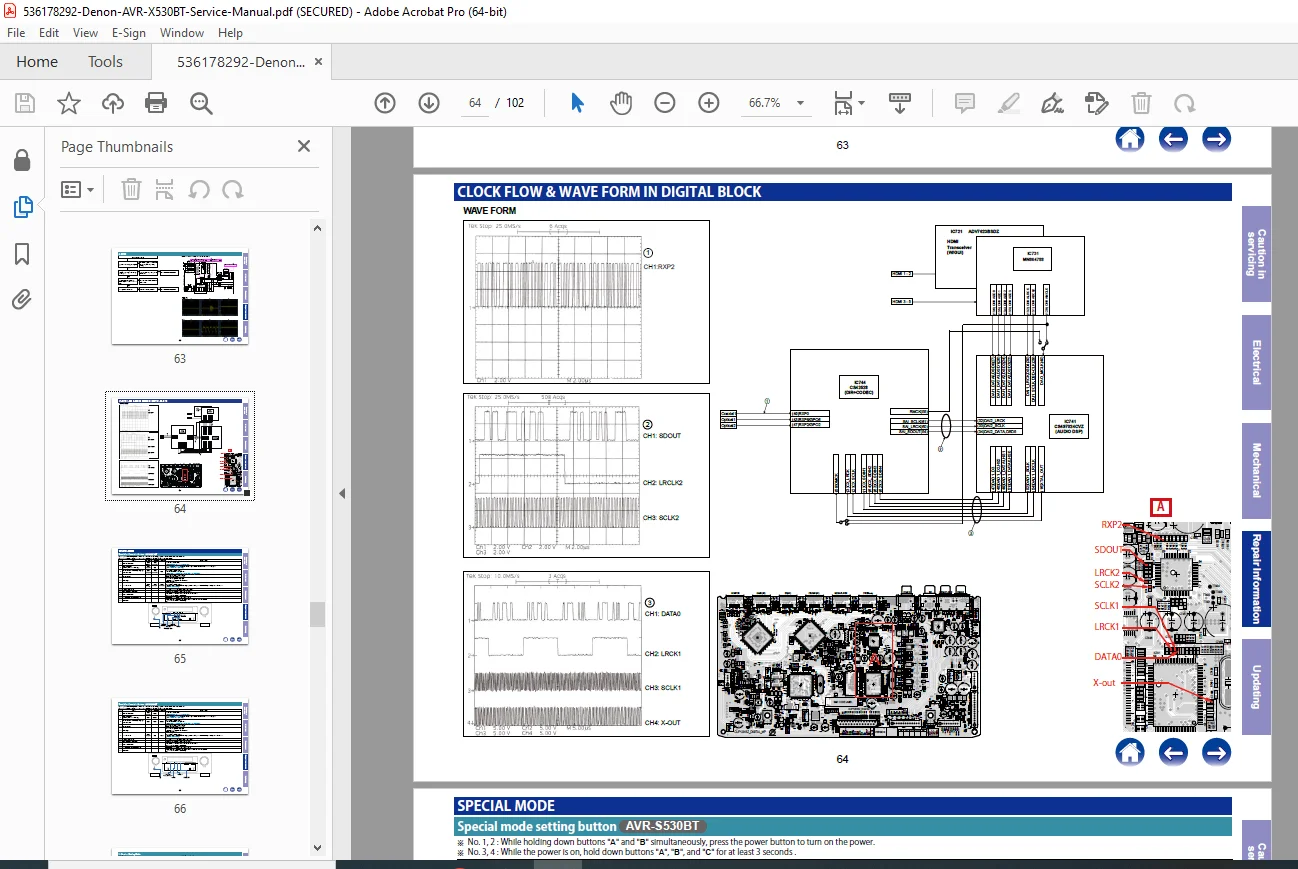Show Page Thumbnails panel icon in sidebar
The width and height of the screenshot is (1298, 869).
(x=22, y=207)
